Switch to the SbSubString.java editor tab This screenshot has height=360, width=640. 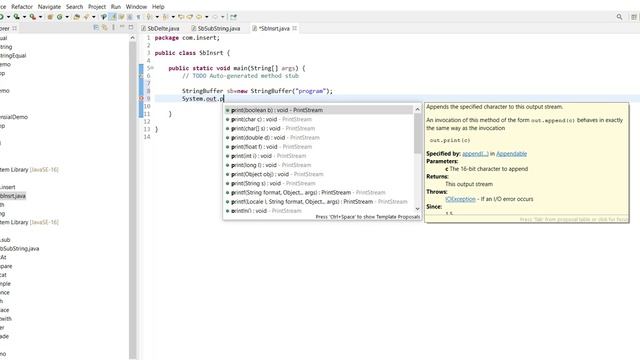tap(216, 29)
